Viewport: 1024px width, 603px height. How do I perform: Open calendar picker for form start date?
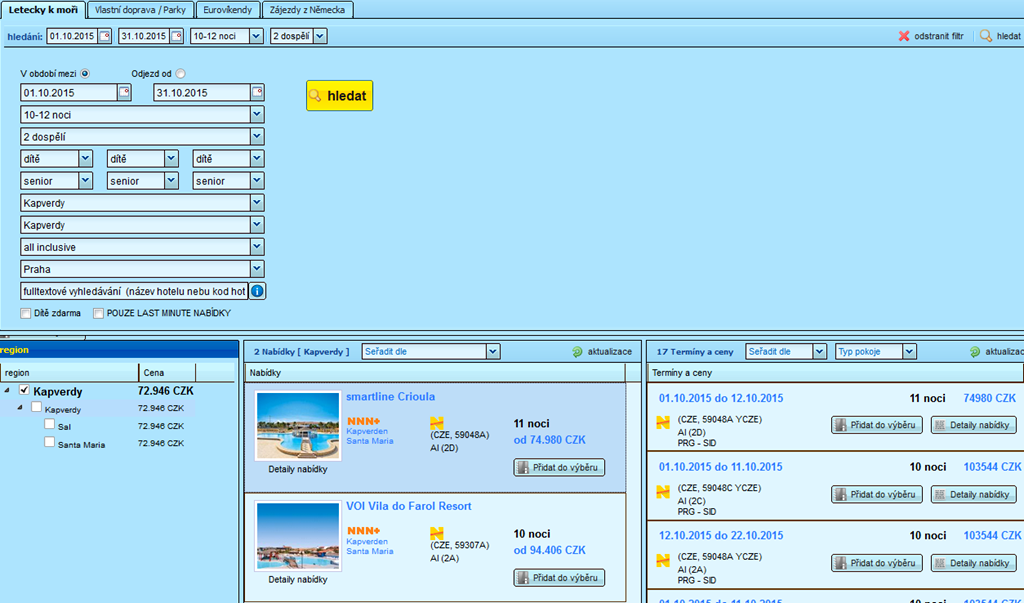point(124,93)
